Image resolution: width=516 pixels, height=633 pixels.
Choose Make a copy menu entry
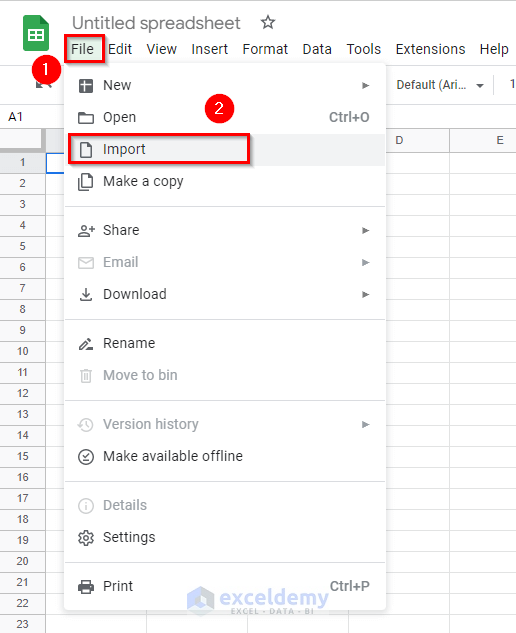click(x=224, y=182)
